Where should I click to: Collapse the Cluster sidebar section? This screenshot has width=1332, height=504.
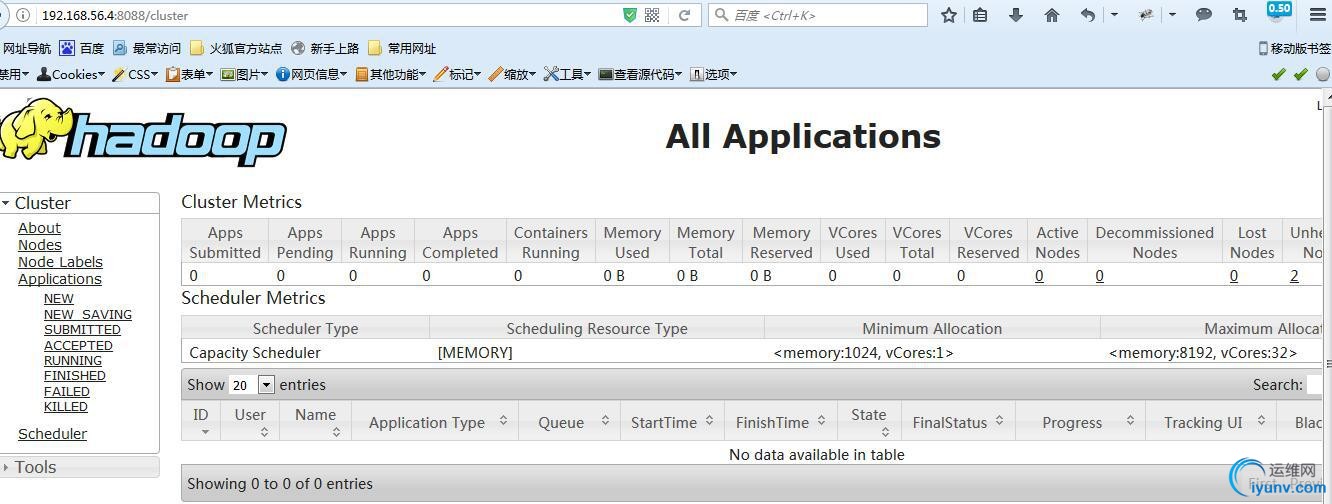pos(79,202)
